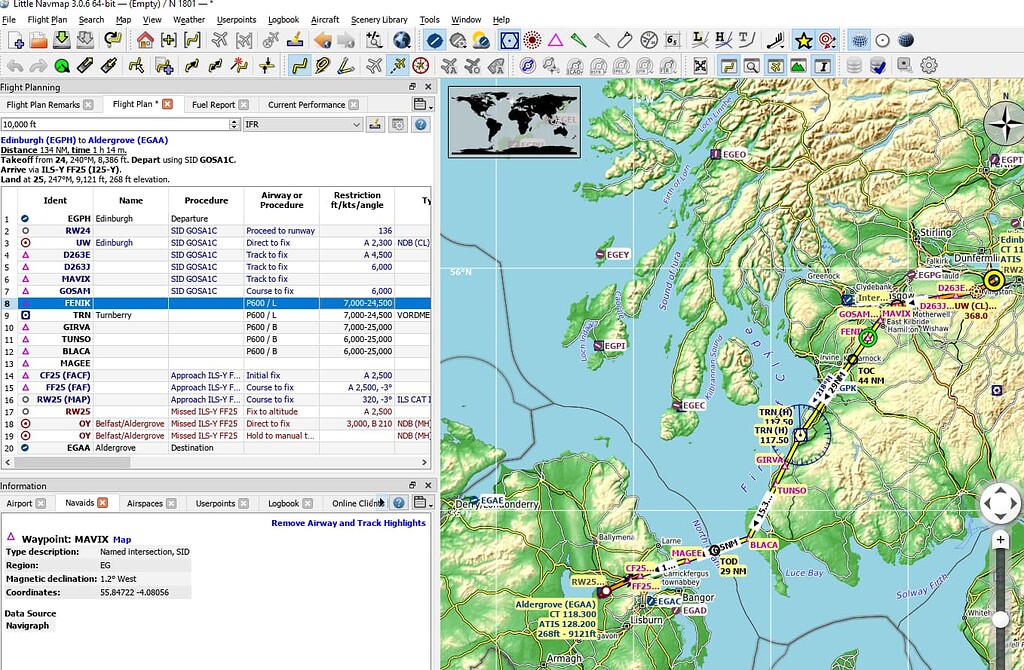Open the options gear icon
The height and width of the screenshot is (670, 1024).
point(929,64)
